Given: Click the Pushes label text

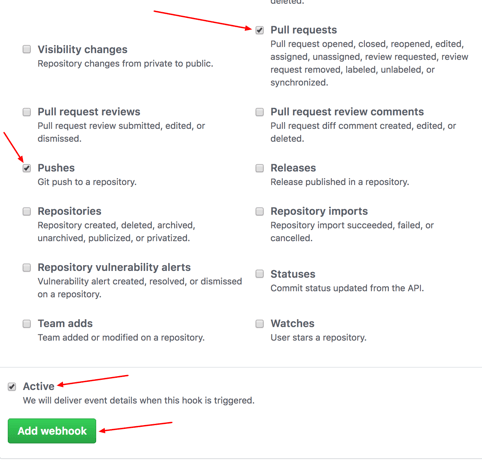Looking at the screenshot, I should coord(56,168).
